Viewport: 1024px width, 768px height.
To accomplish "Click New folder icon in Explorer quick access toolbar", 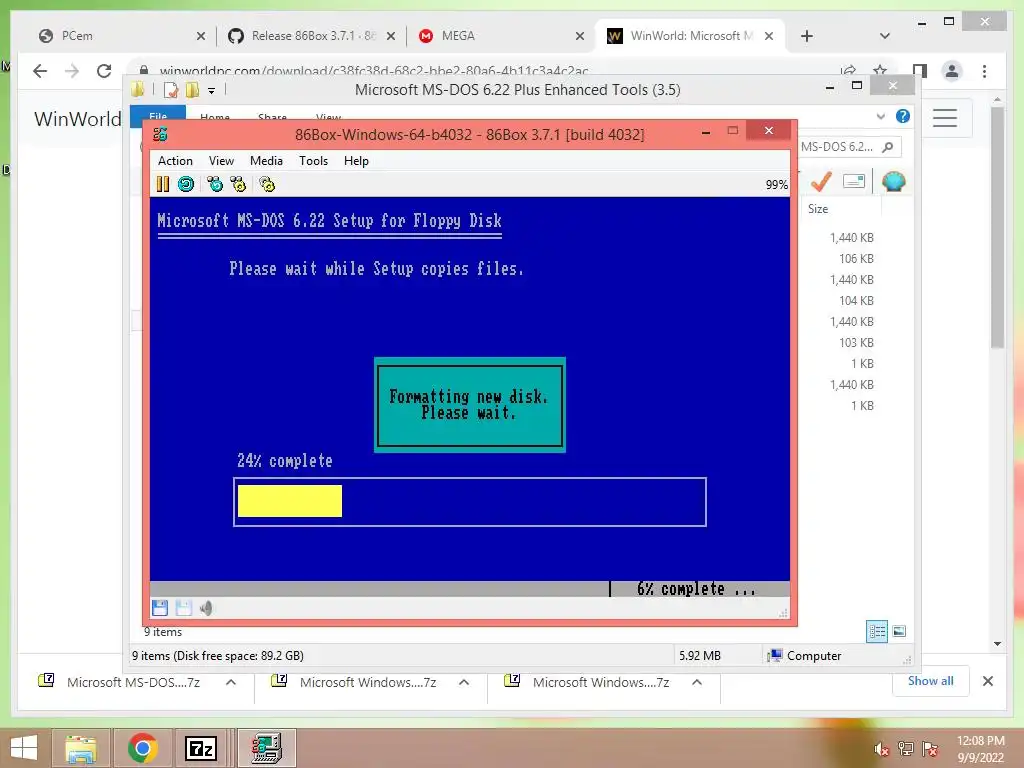I will 192,89.
